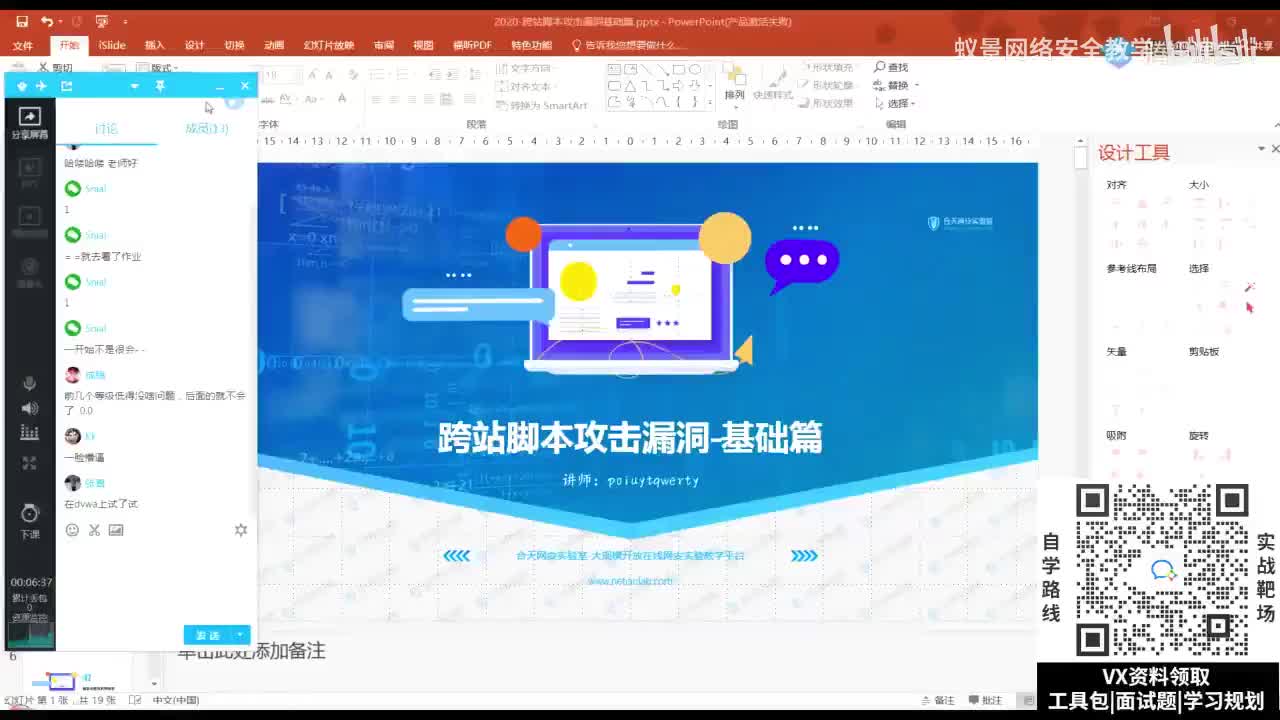Click the 备注 notes button in status bar

[937, 700]
